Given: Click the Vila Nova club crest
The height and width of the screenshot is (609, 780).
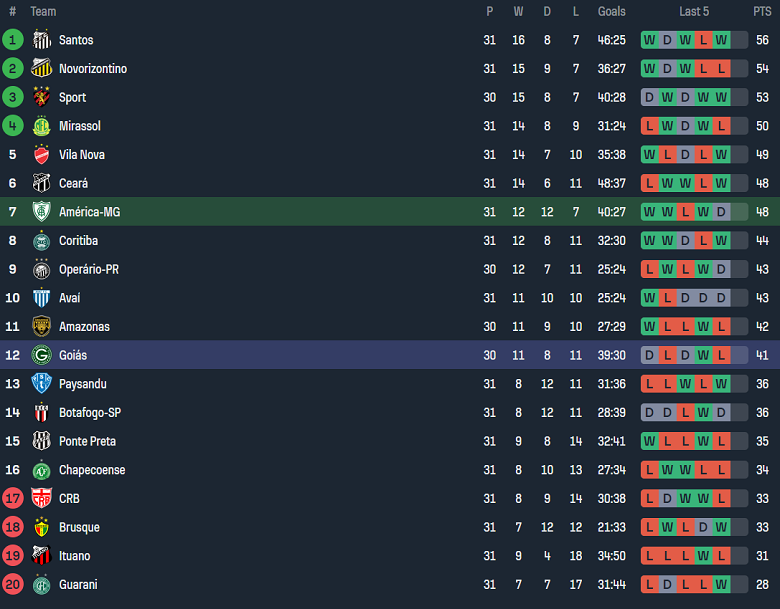Looking at the screenshot, I should pyautogui.click(x=41, y=155).
